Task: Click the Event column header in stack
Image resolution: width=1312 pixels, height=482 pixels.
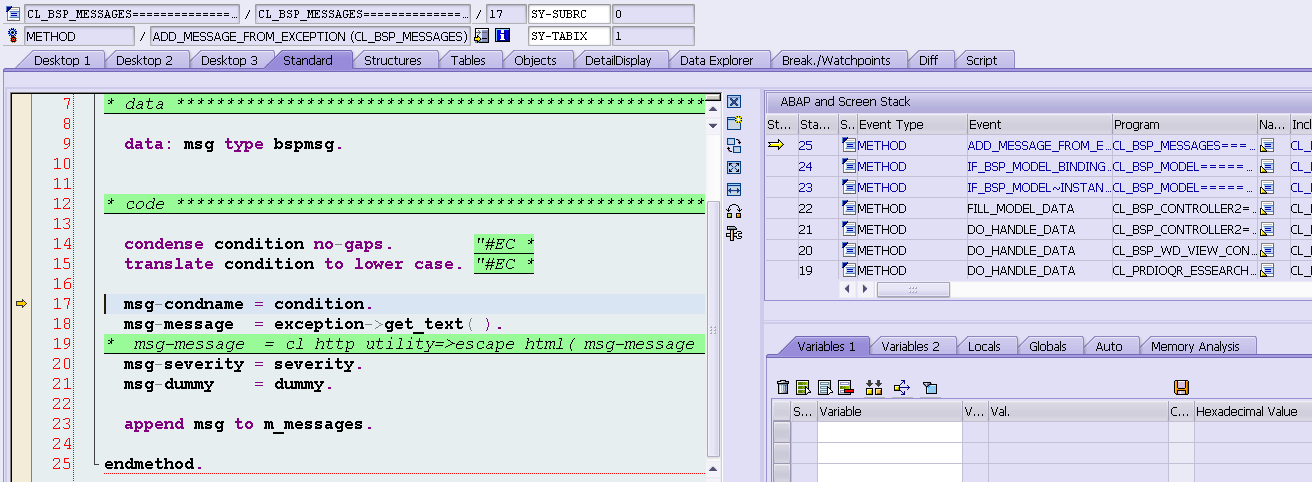Action: 1039,125
